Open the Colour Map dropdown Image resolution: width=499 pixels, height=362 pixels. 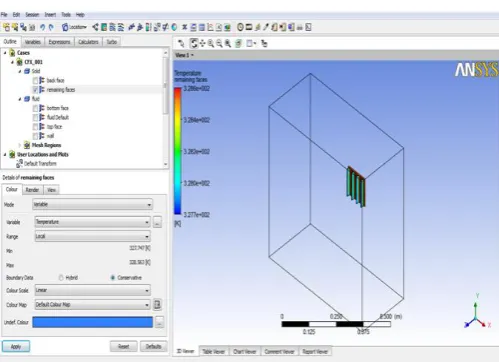[x=93, y=305]
